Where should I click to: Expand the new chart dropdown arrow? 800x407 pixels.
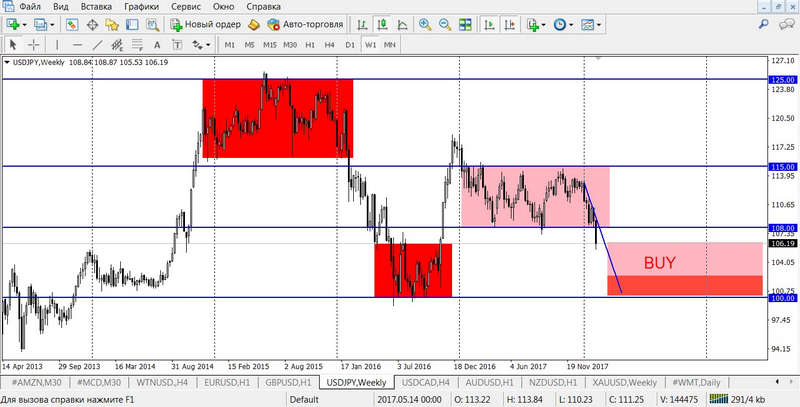pos(25,24)
